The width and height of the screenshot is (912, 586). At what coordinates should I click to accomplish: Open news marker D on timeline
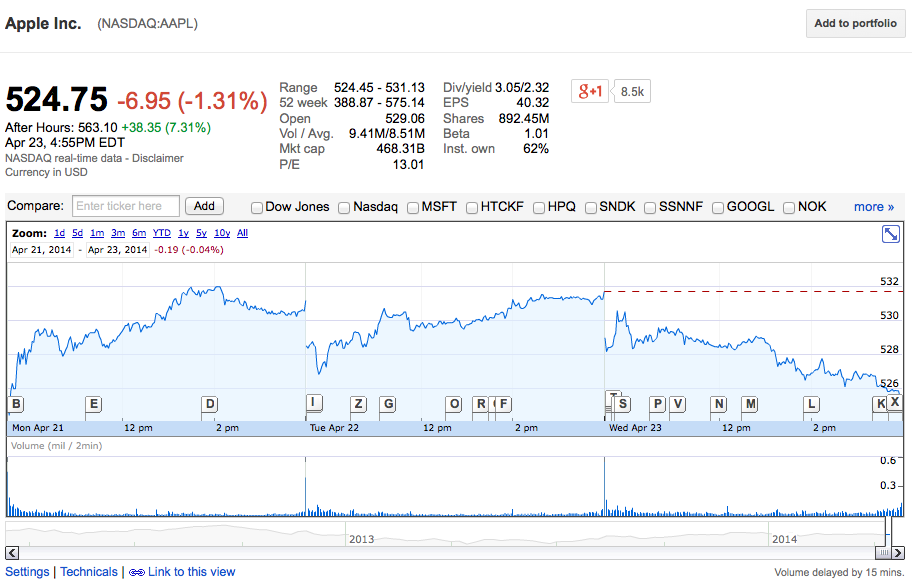tap(209, 404)
